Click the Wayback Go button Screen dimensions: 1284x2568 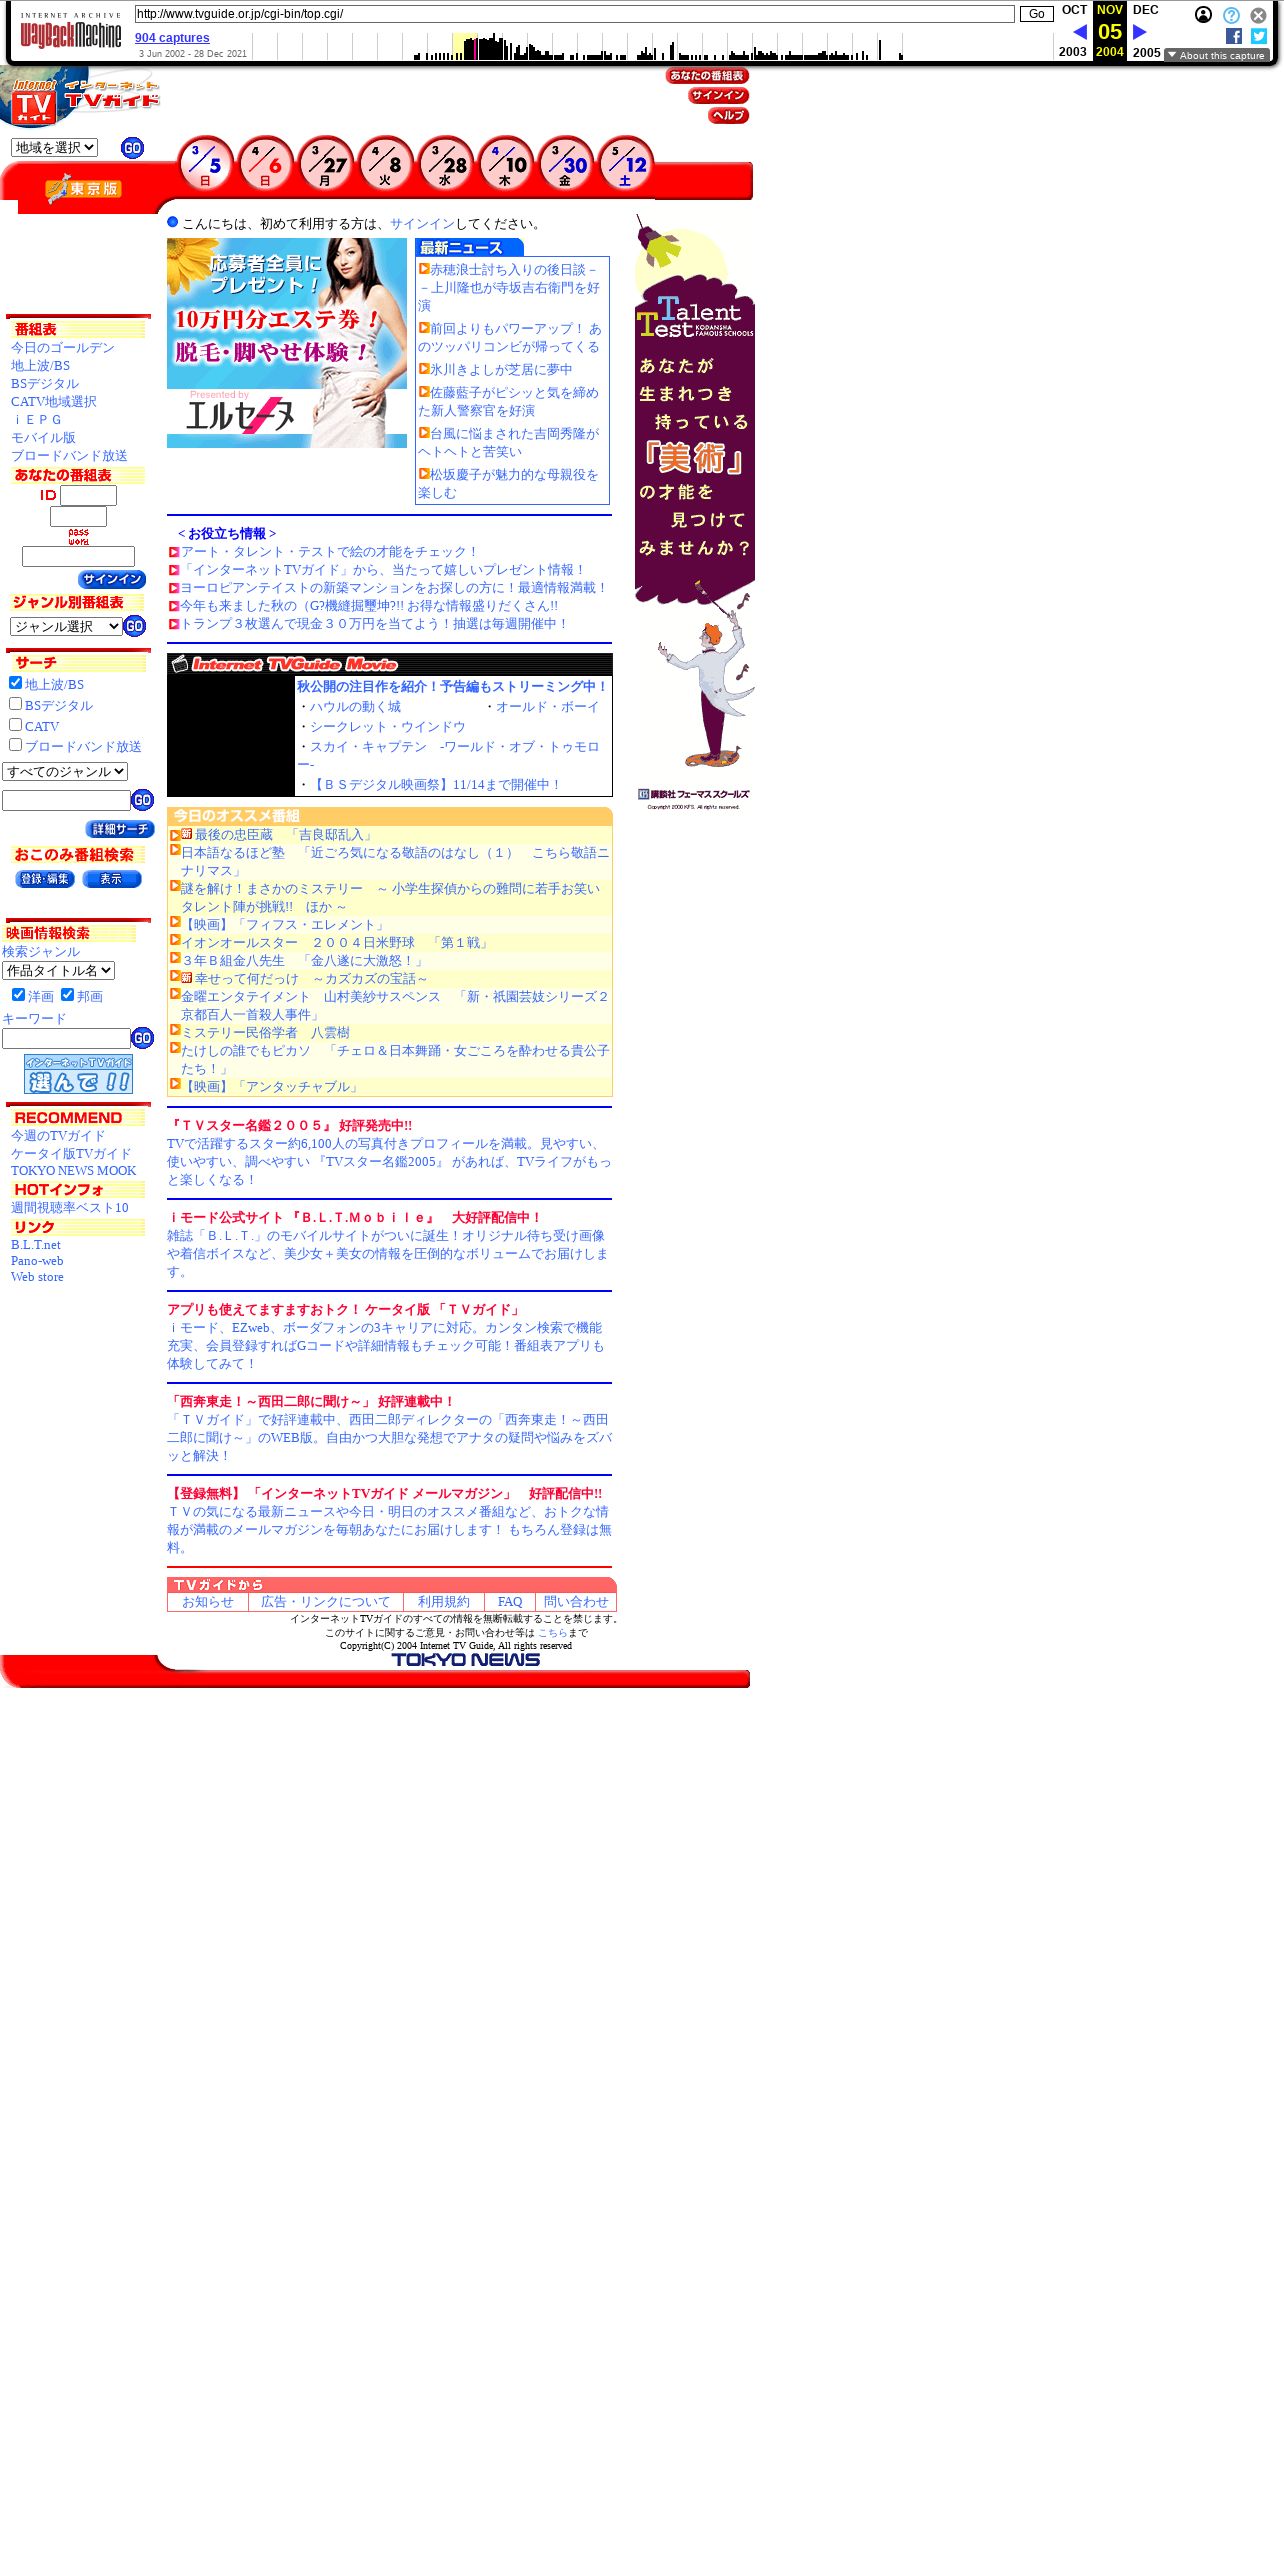1036,14
